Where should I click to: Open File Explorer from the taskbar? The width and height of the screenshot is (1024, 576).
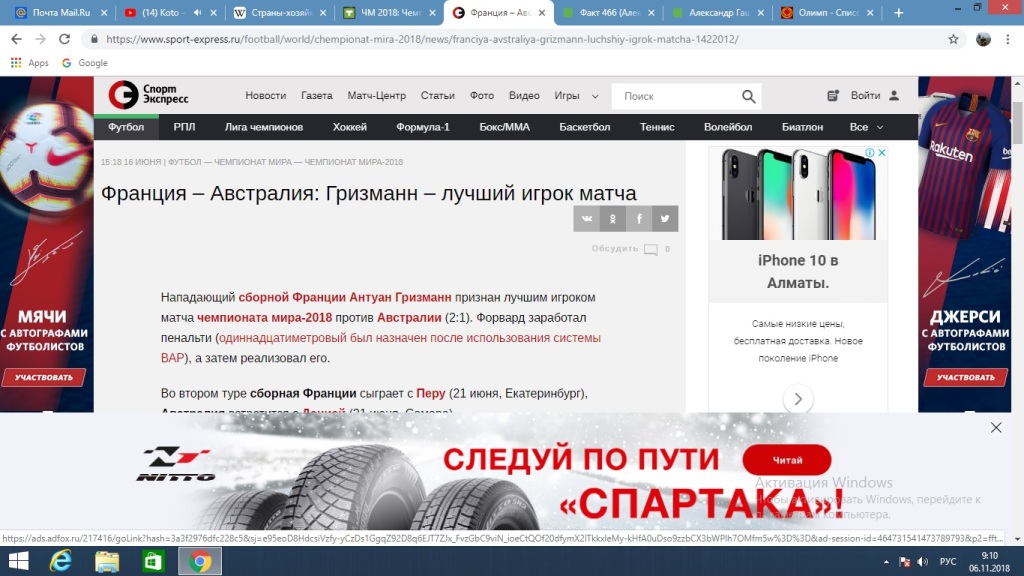[107, 561]
